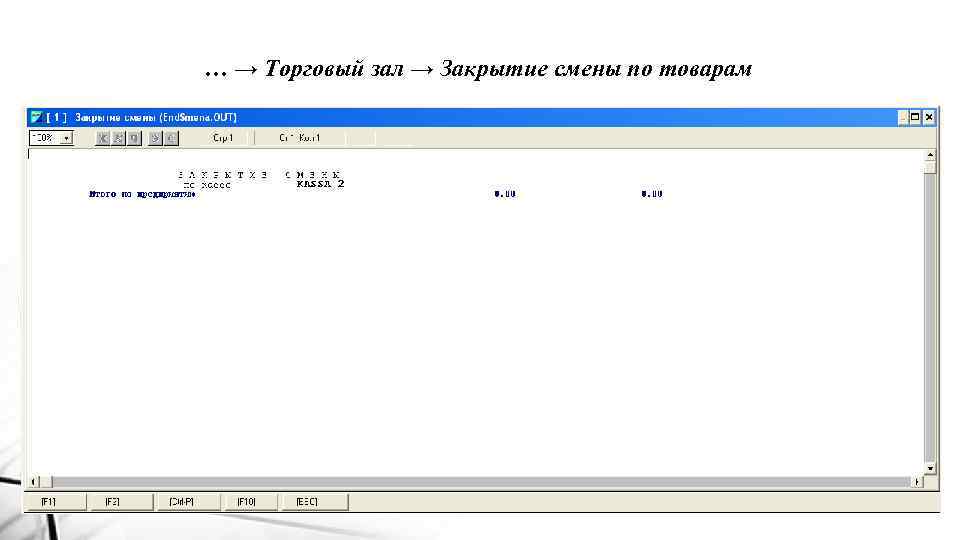Click the horizontal scrollbar thumb
The image size is (960, 540).
[47, 482]
